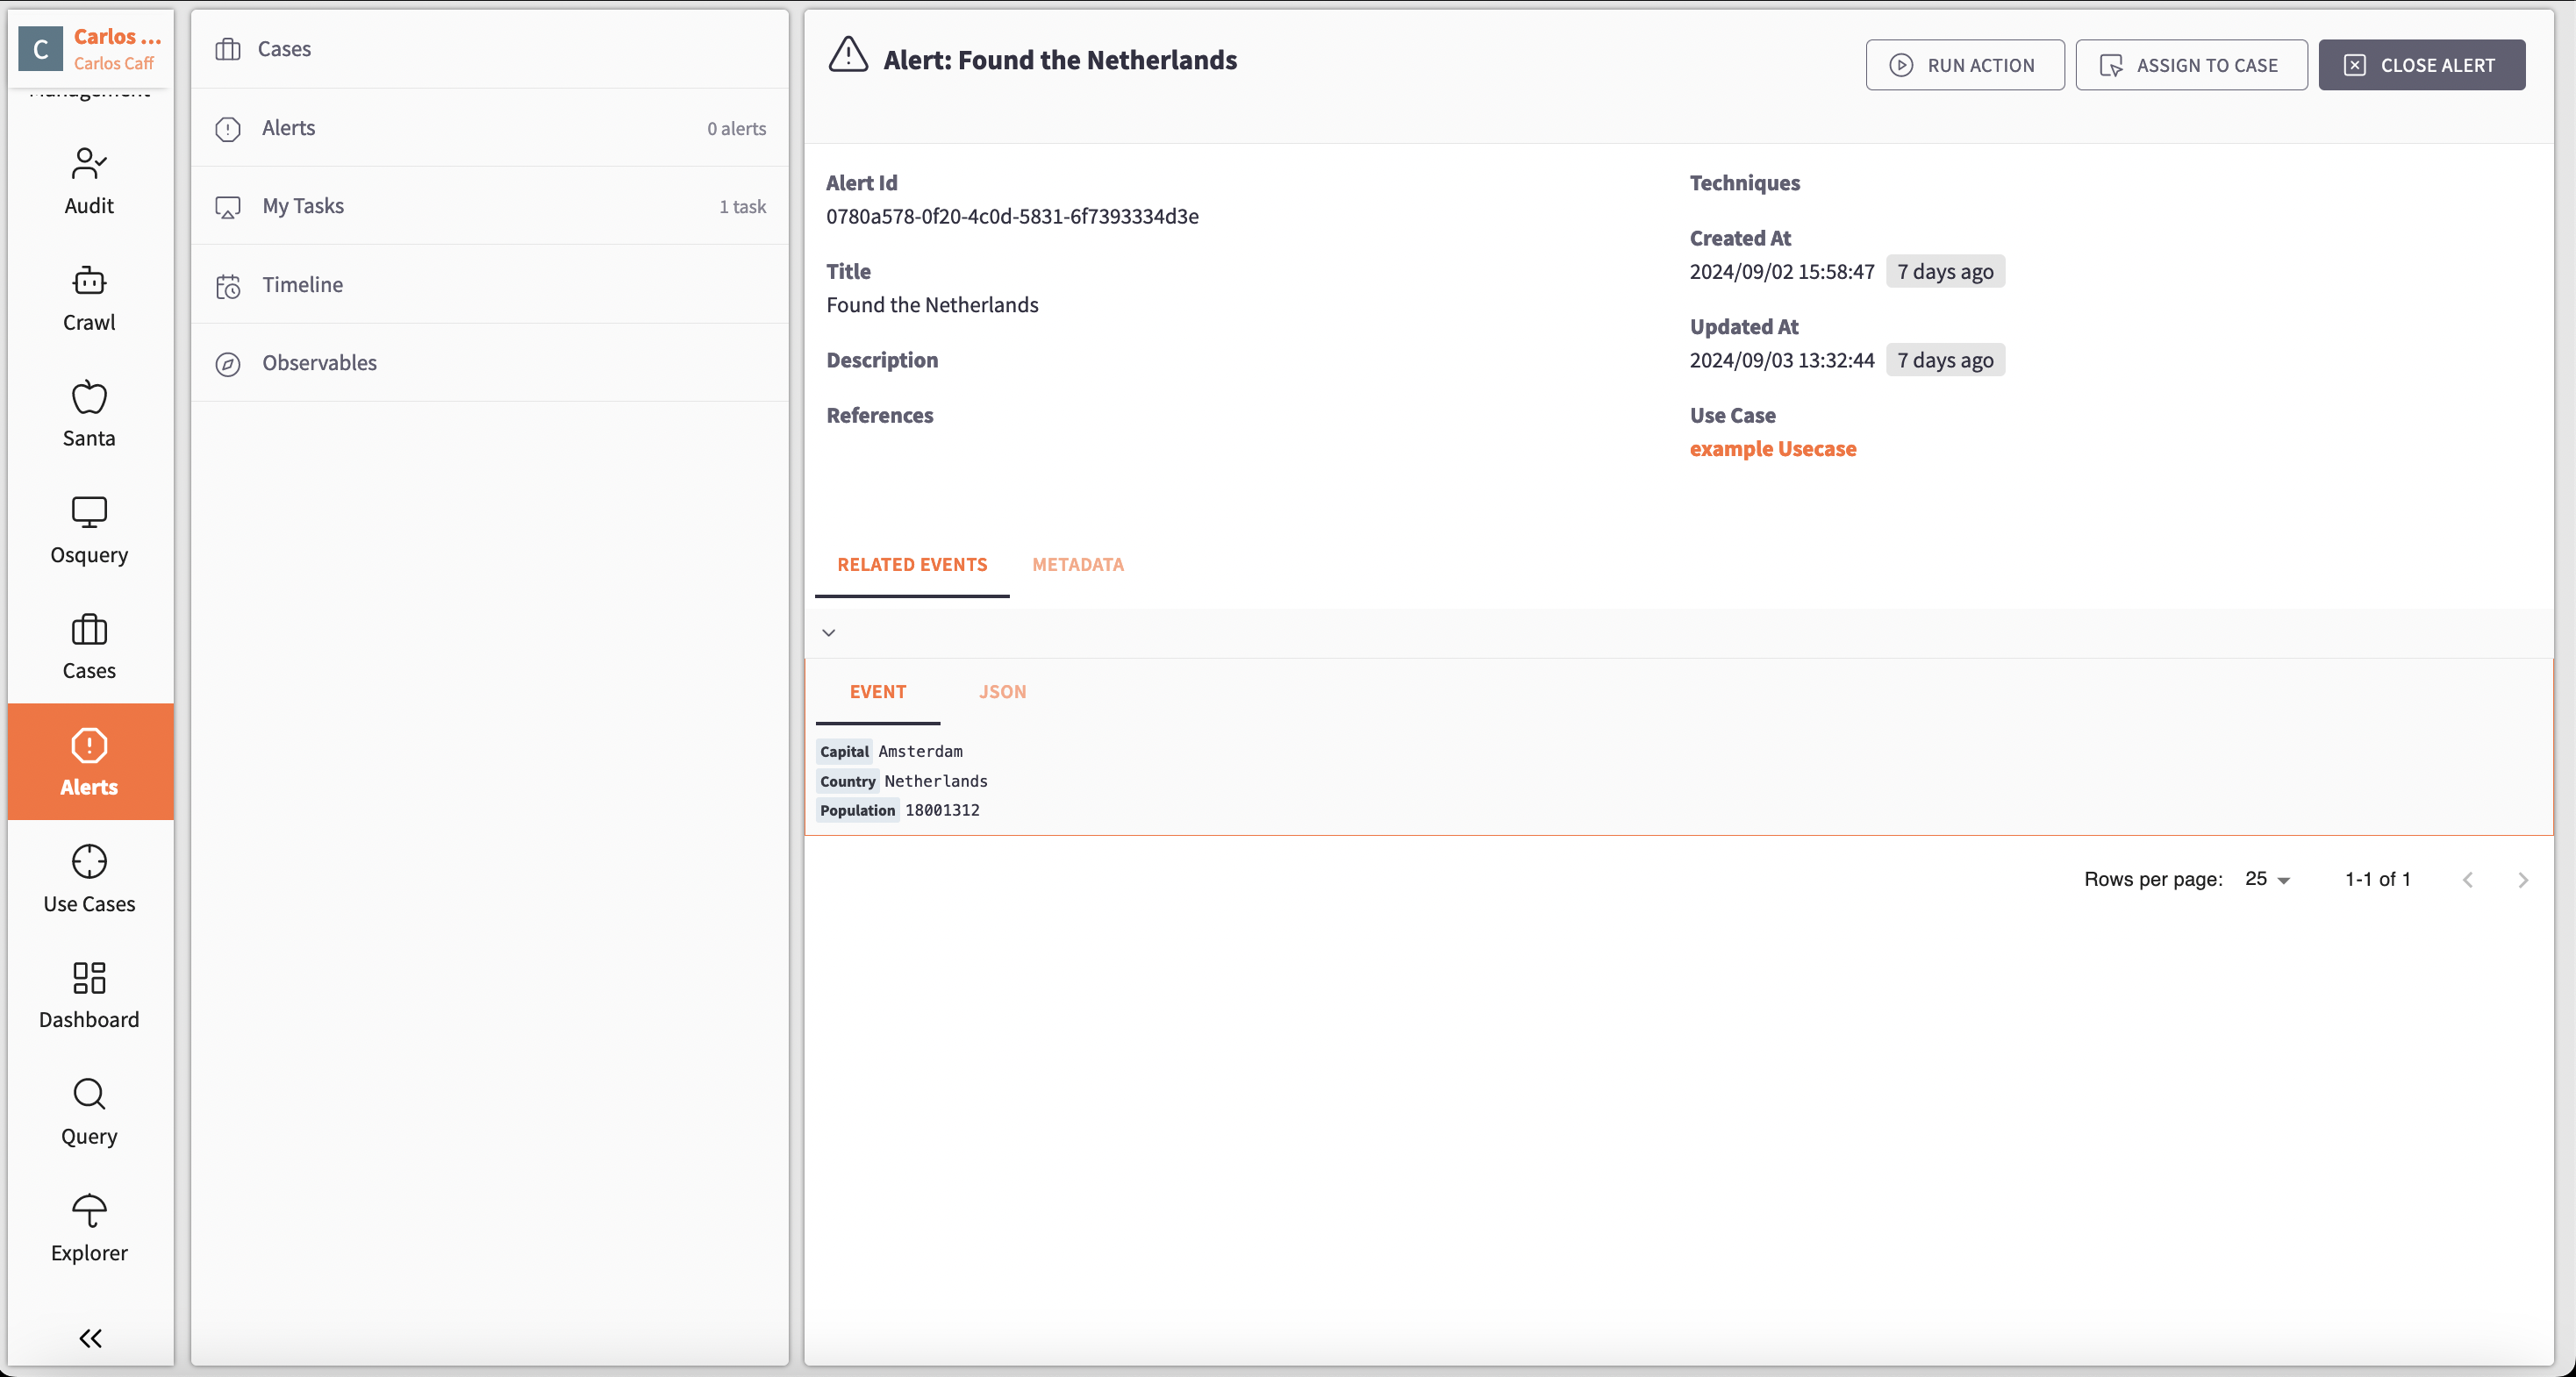This screenshot has height=1377, width=2576.
Task: Open the example Usecase link
Action: (1772, 449)
